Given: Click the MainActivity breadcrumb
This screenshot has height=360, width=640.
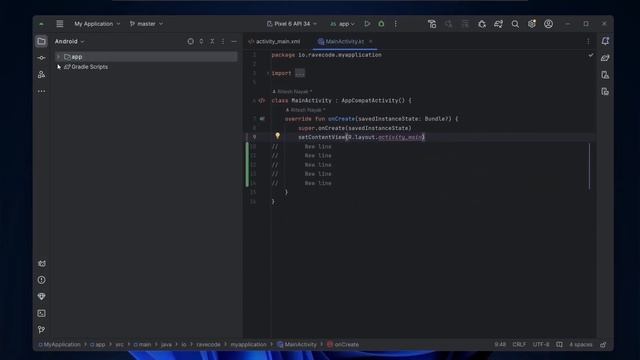Looking at the screenshot, I should [x=297, y=344].
